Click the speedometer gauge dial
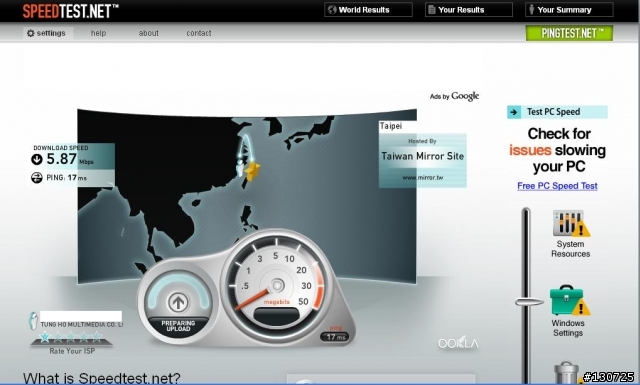The height and width of the screenshot is (385, 640). tap(277, 285)
